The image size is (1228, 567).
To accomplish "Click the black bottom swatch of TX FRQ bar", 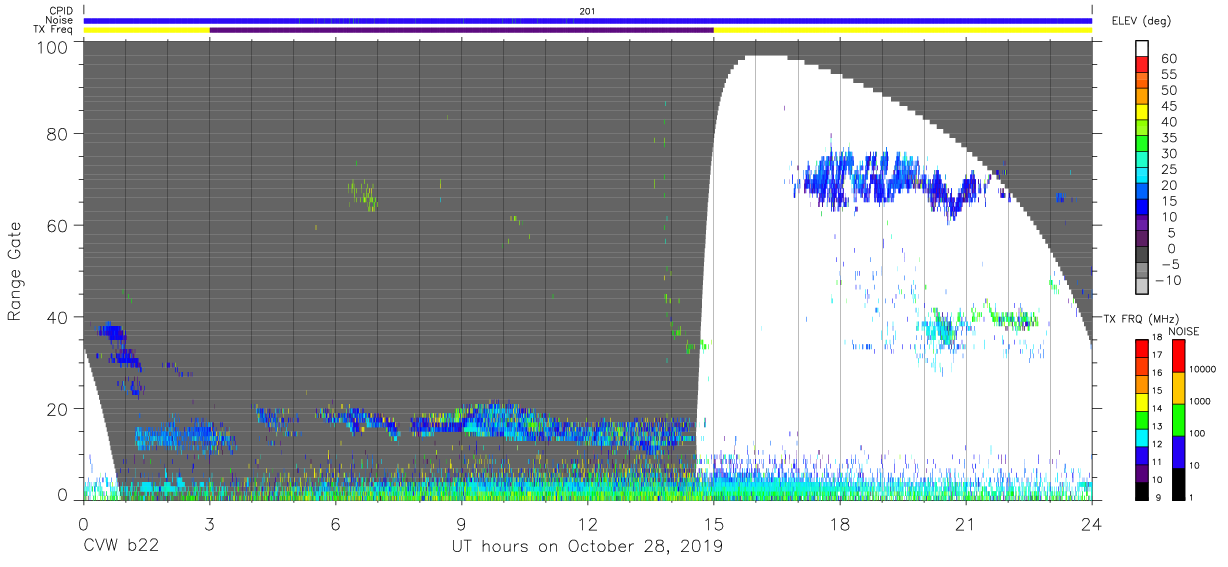I will [x=1142, y=489].
